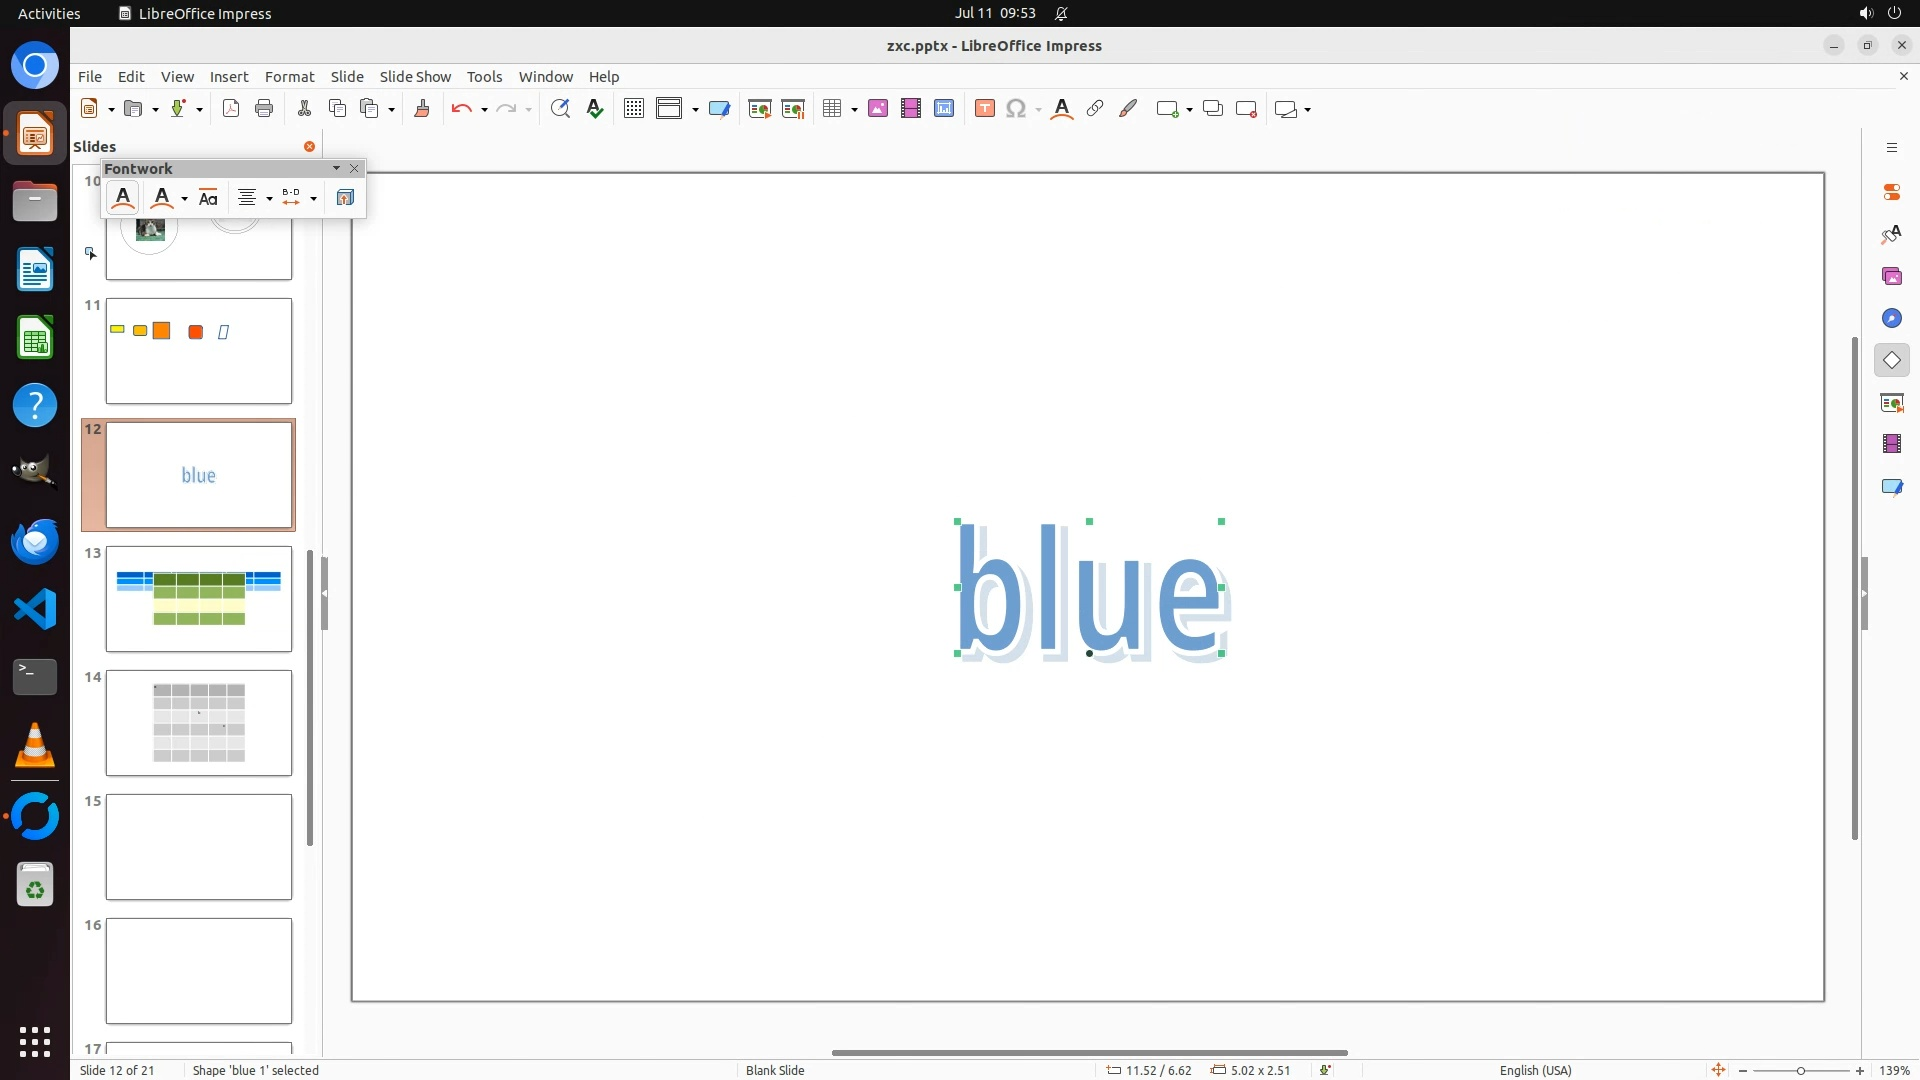Open Shapes deck in sidebar
This screenshot has height=1080, width=1920.
pos(1891,360)
